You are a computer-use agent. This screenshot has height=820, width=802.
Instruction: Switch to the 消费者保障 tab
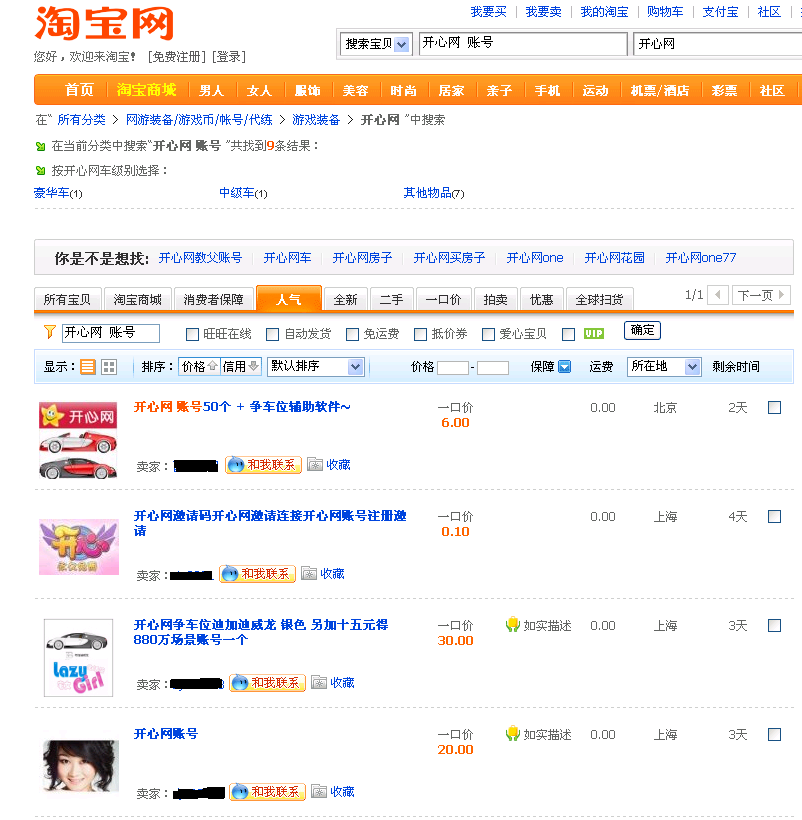point(213,300)
